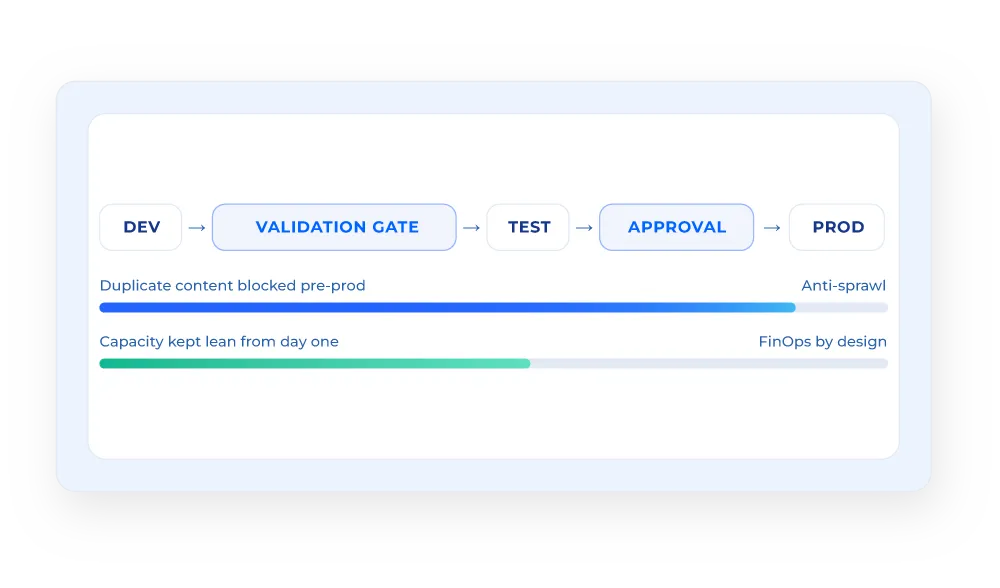Click the filled blue progress bar
Screen dimensions: 1000x588
pos(448,307)
